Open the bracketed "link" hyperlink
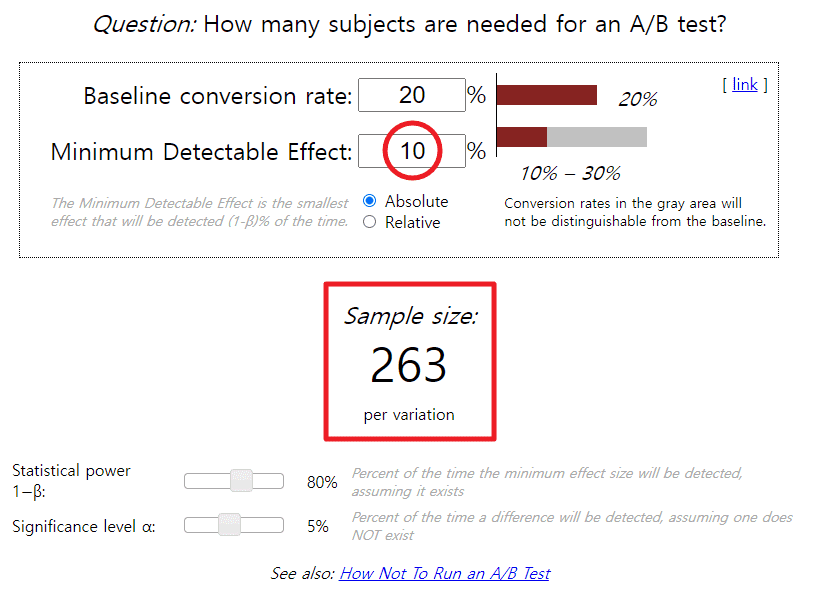The width and height of the screenshot is (813, 605). [x=745, y=84]
